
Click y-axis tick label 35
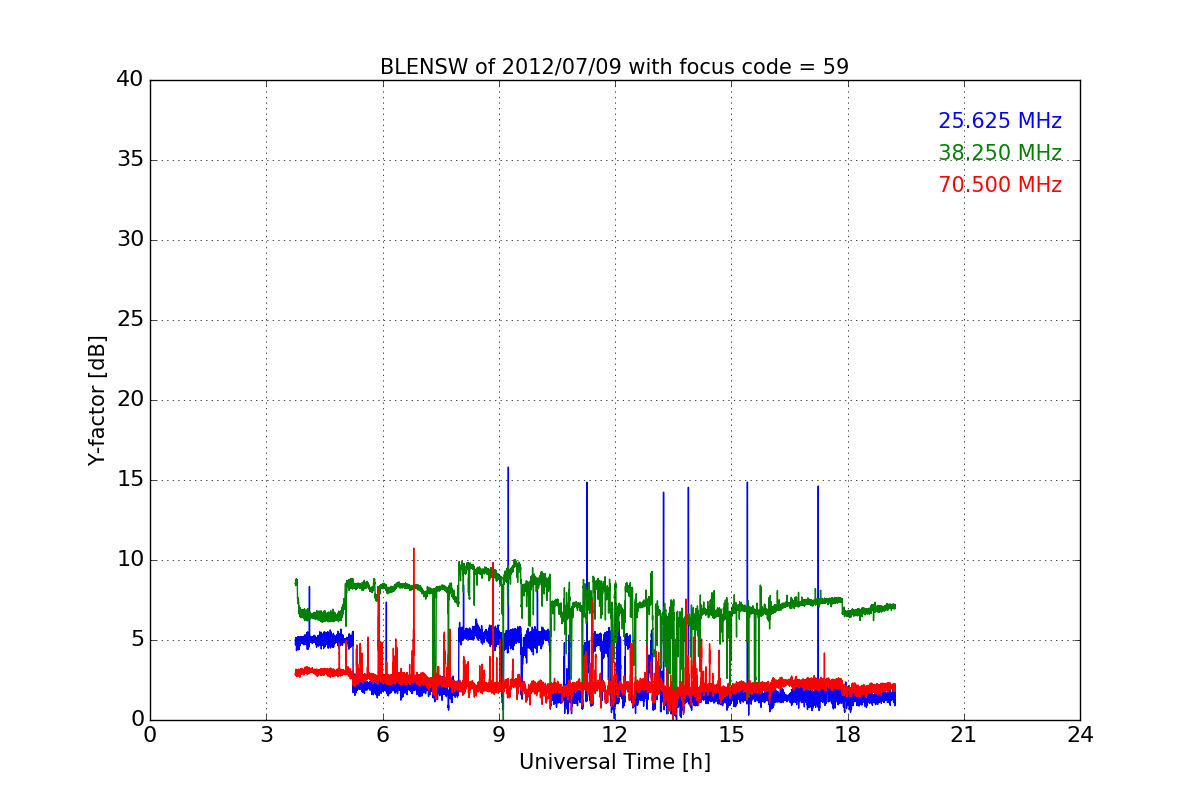tap(129, 160)
